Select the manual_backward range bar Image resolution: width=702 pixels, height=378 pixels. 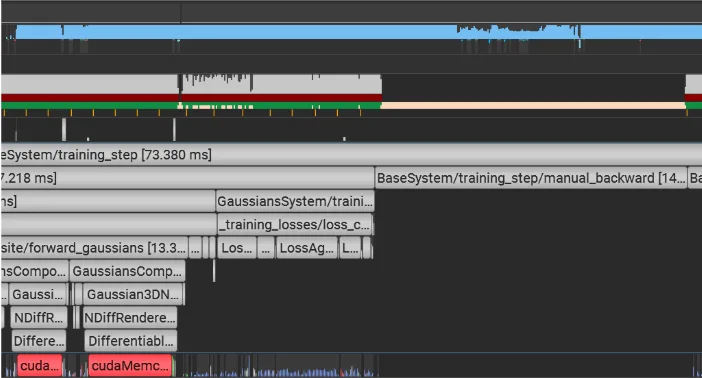pyautogui.click(x=531, y=178)
